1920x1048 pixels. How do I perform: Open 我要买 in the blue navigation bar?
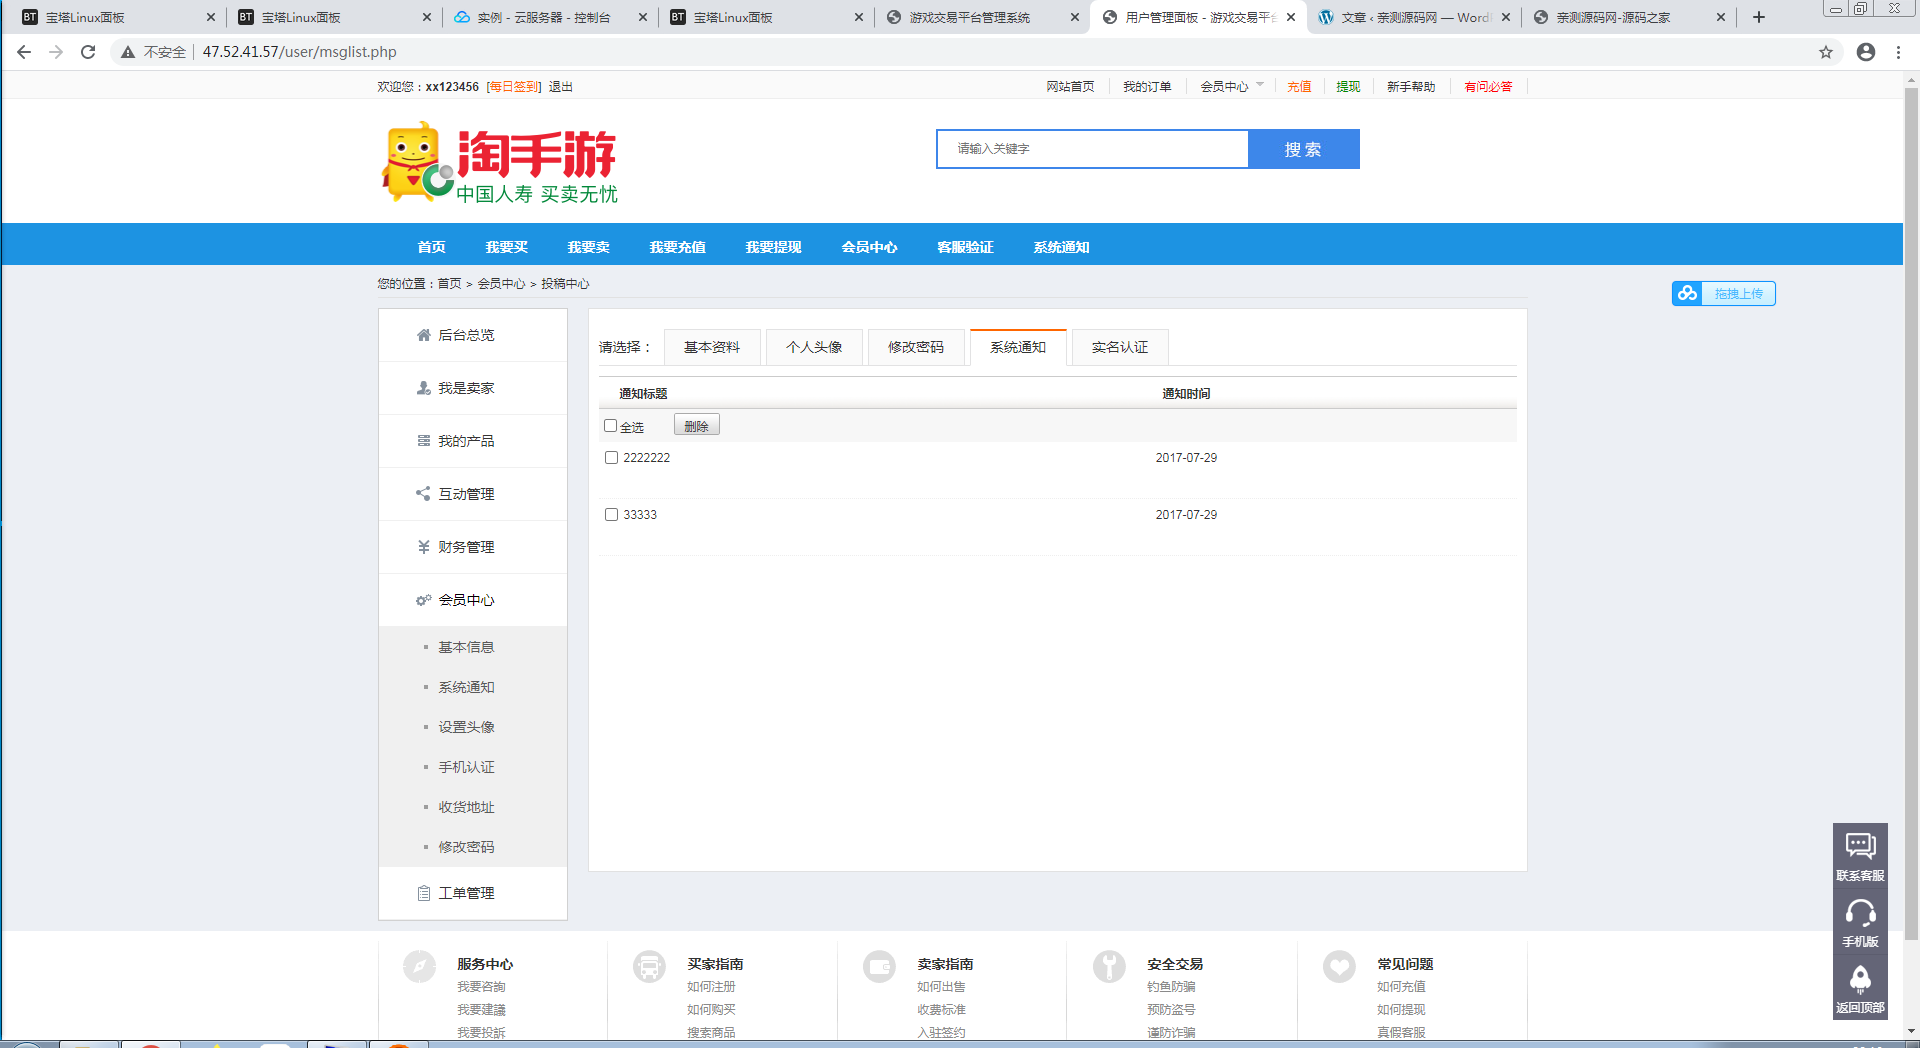coord(507,247)
